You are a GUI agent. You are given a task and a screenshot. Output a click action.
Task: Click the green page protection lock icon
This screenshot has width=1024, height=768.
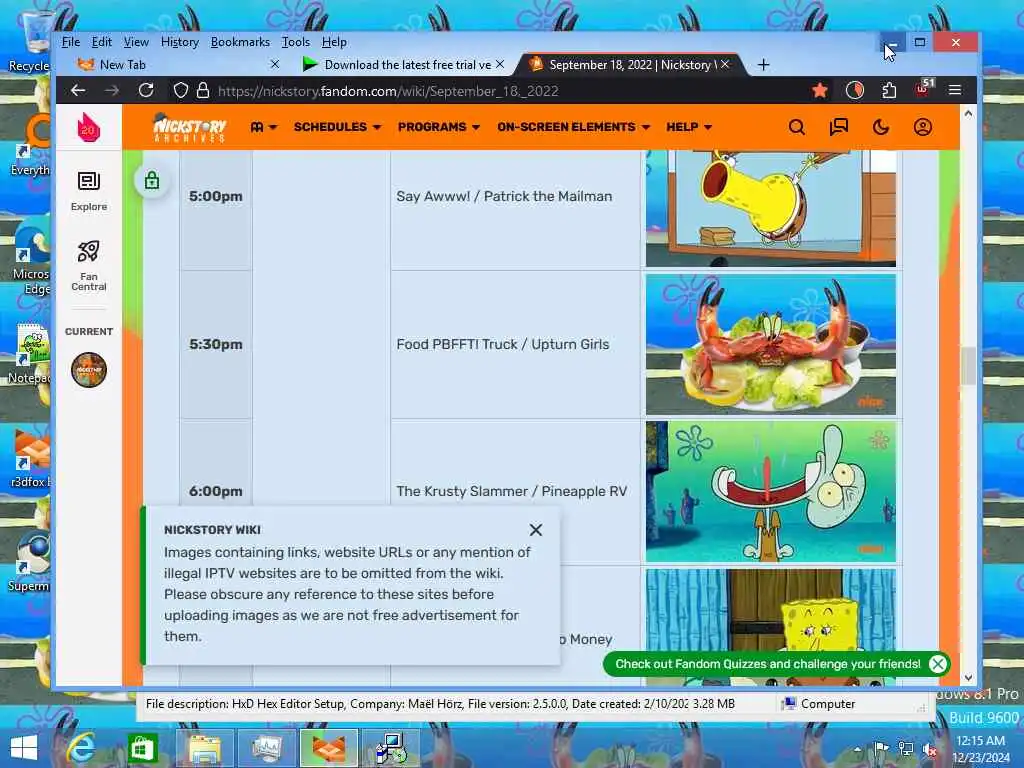pyautogui.click(x=152, y=180)
